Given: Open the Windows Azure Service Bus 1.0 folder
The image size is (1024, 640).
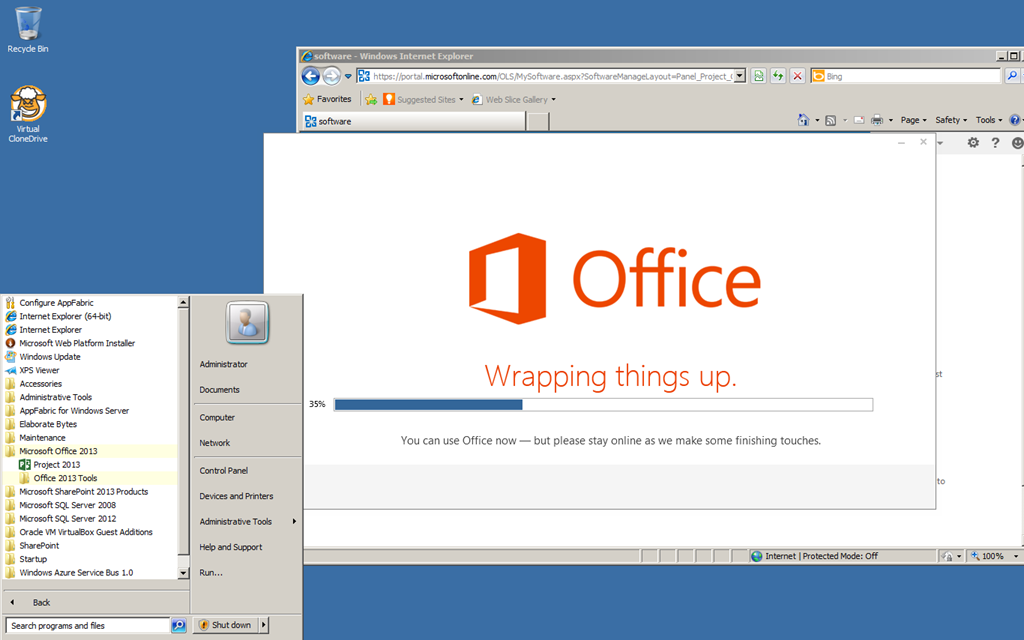Looking at the screenshot, I should (69, 573).
